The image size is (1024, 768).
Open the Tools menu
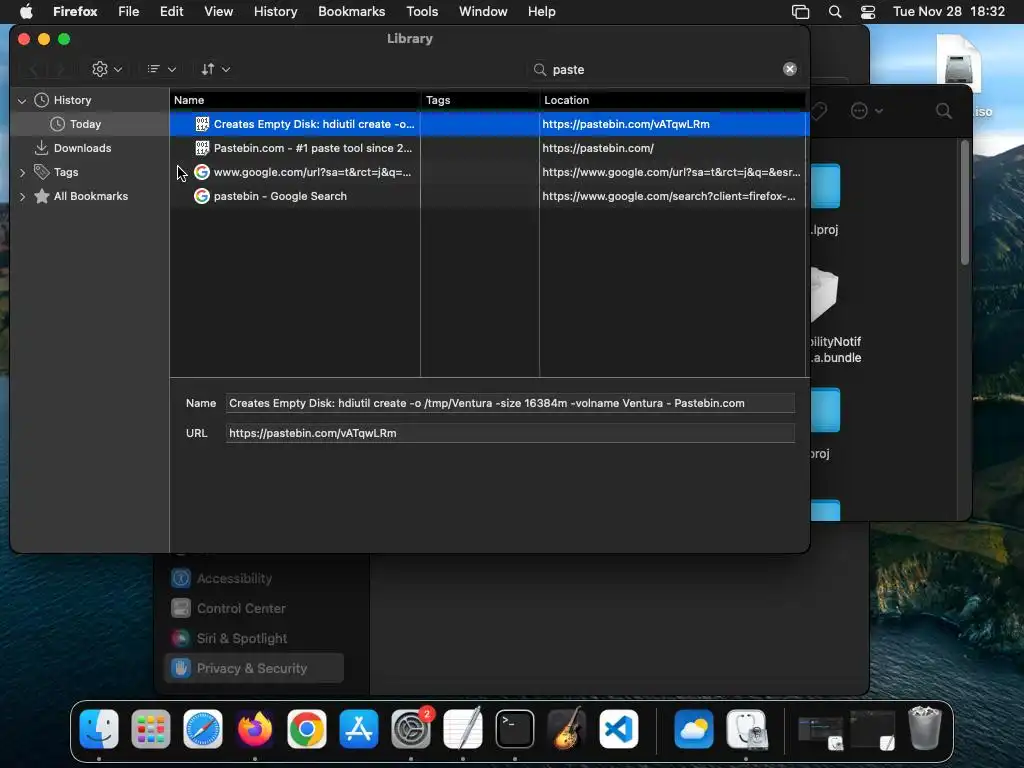(x=422, y=12)
